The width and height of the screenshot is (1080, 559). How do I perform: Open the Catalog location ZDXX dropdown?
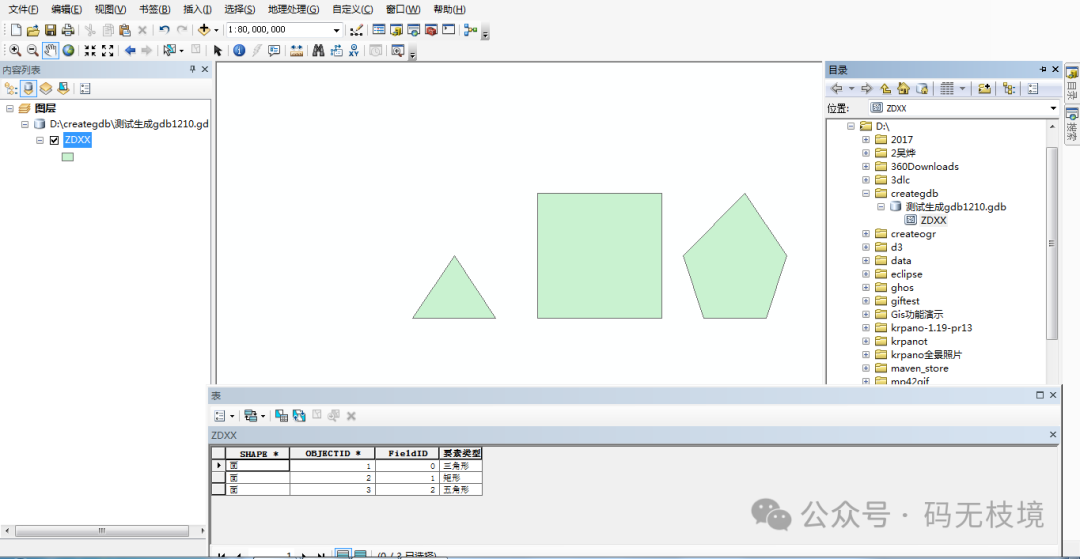click(1053, 108)
